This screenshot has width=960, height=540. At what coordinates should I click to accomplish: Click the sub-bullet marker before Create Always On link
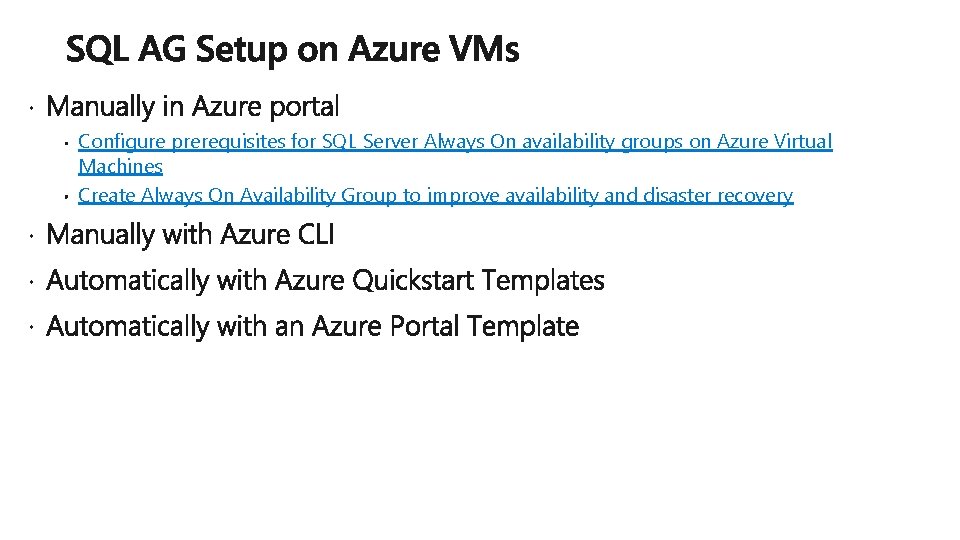(x=66, y=197)
